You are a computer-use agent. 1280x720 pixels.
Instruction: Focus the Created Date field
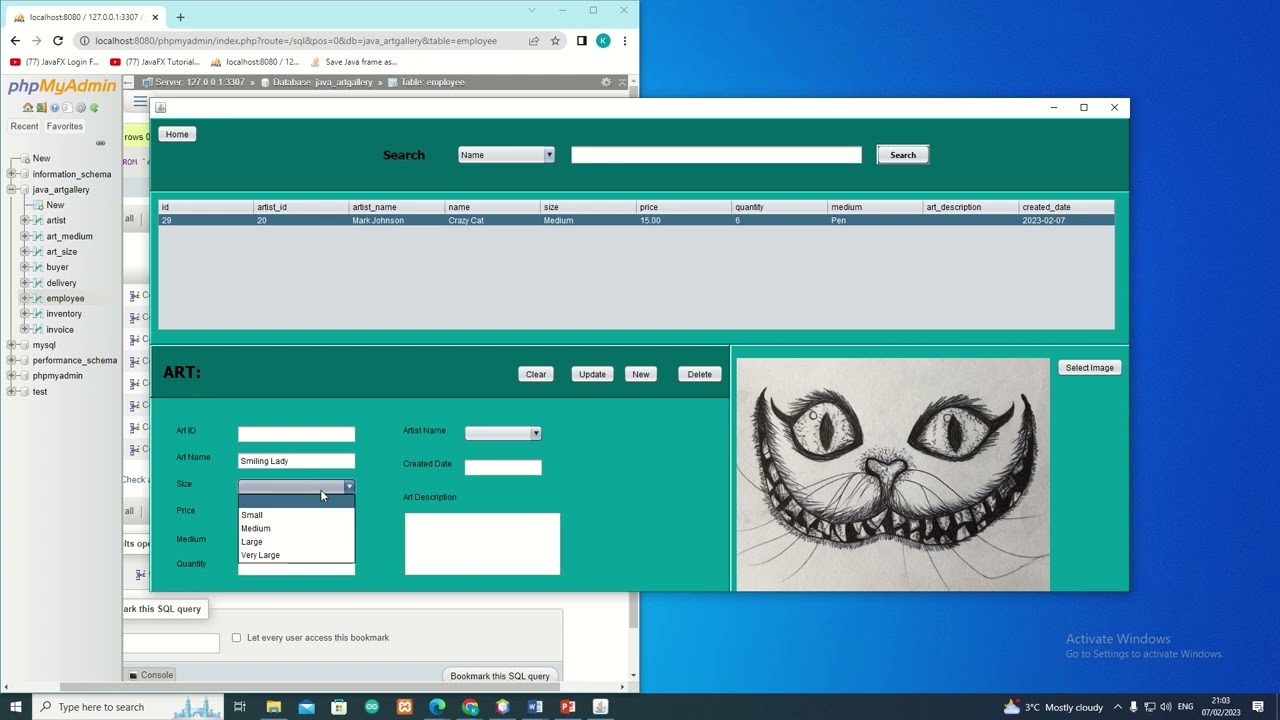(503, 467)
